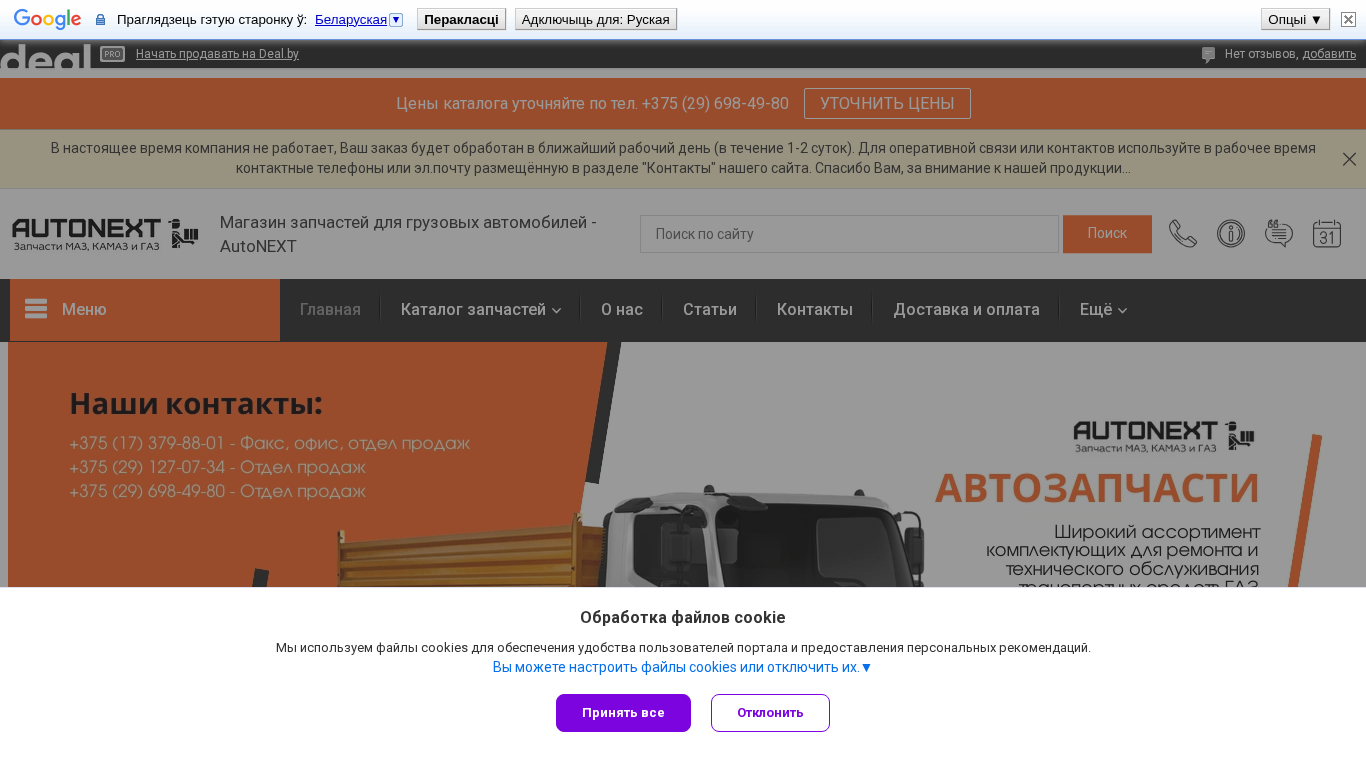
Task: Click the Нет отзывов text
Action: (1261, 54)
